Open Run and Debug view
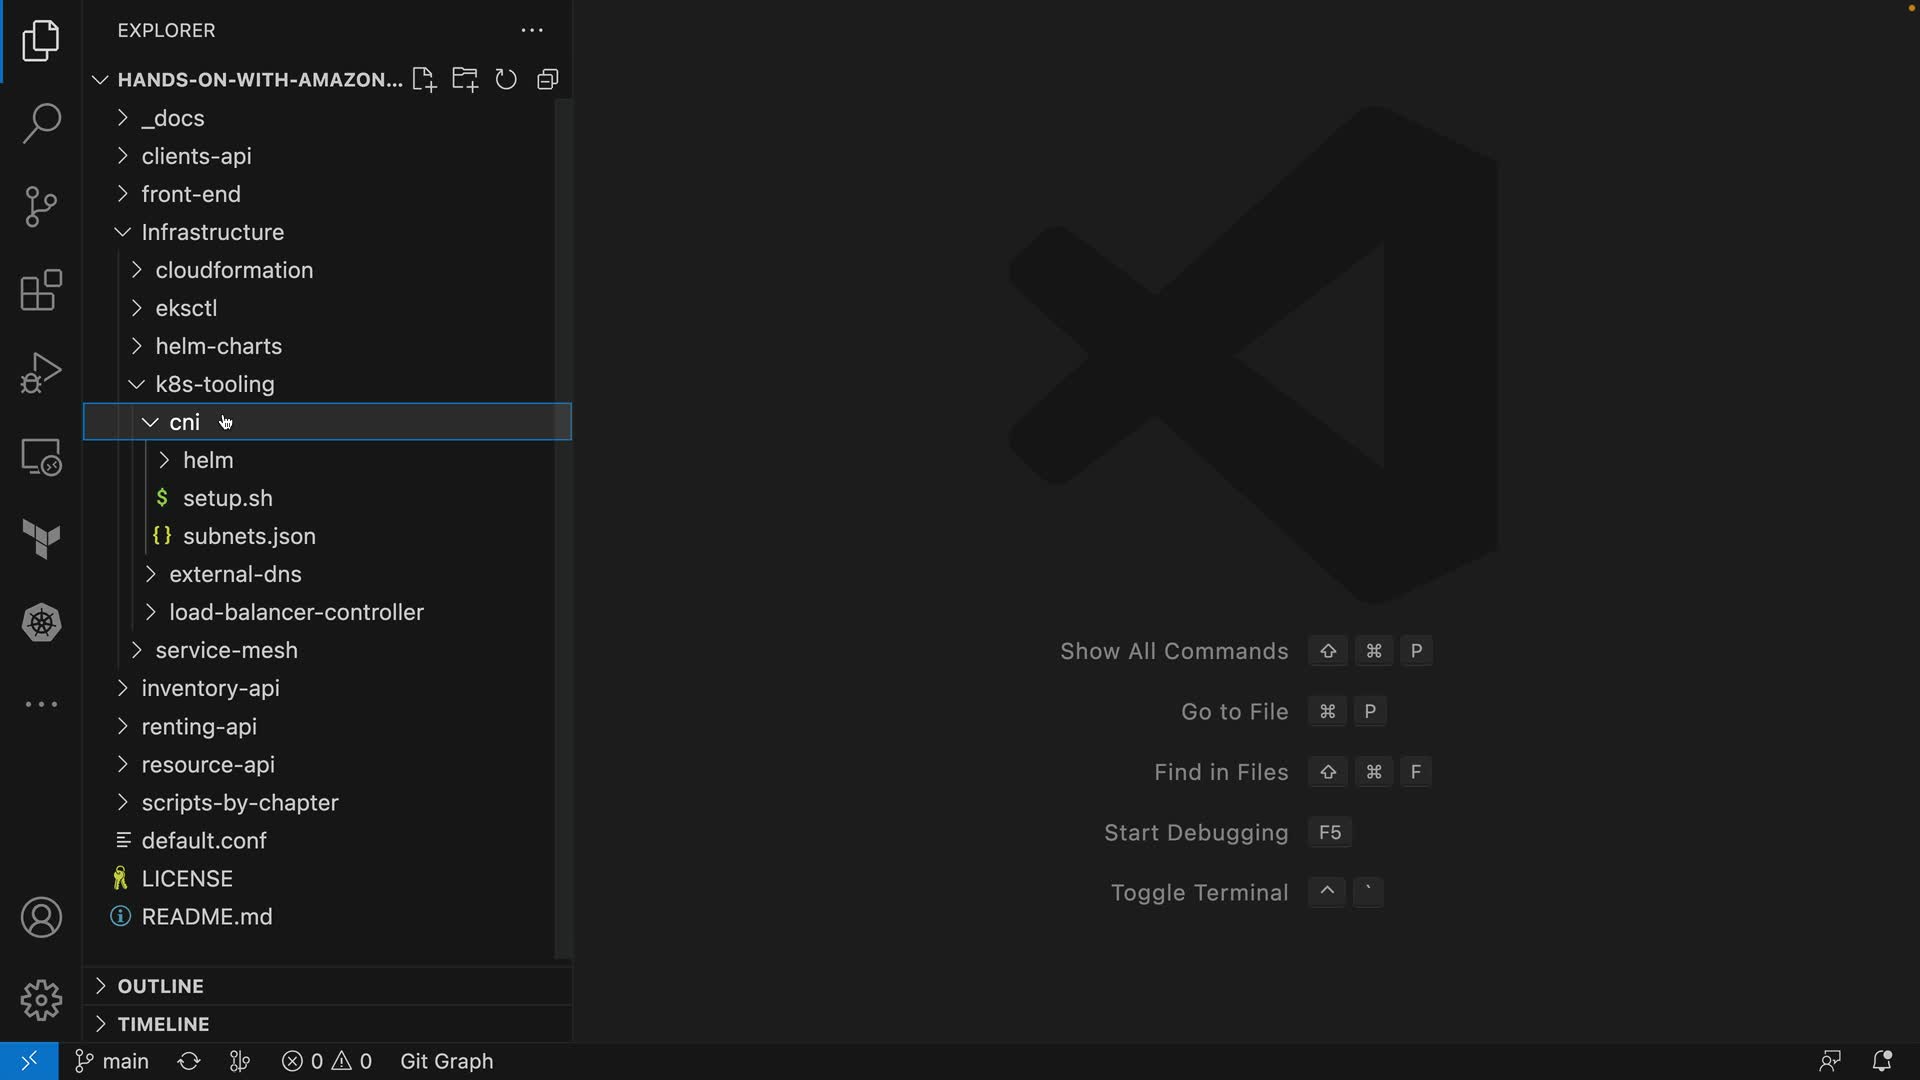The height and width of the screenshot is (1080, 1920). [x=41, y=373]
